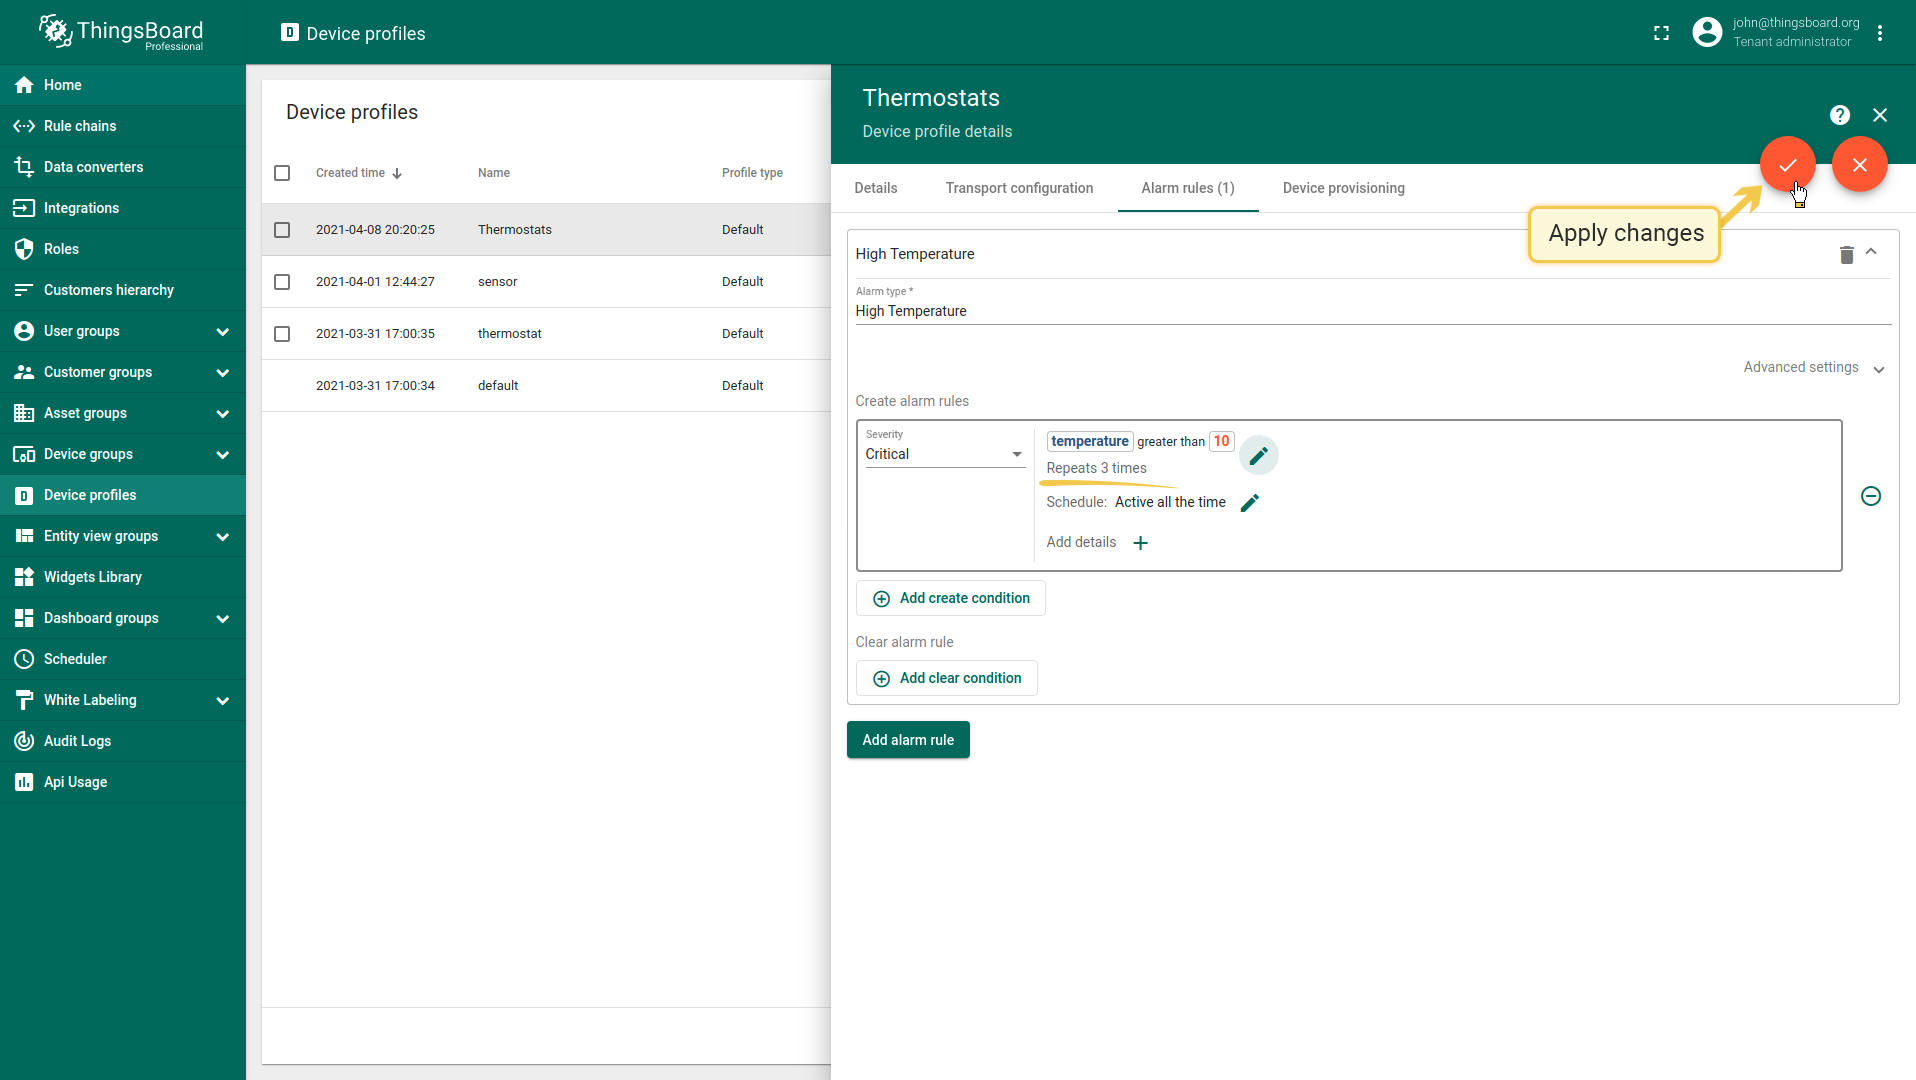This screenshot has height=1080, width=1916.
Task: Switch to Device provisioning tab
Action: (1343, 188)
